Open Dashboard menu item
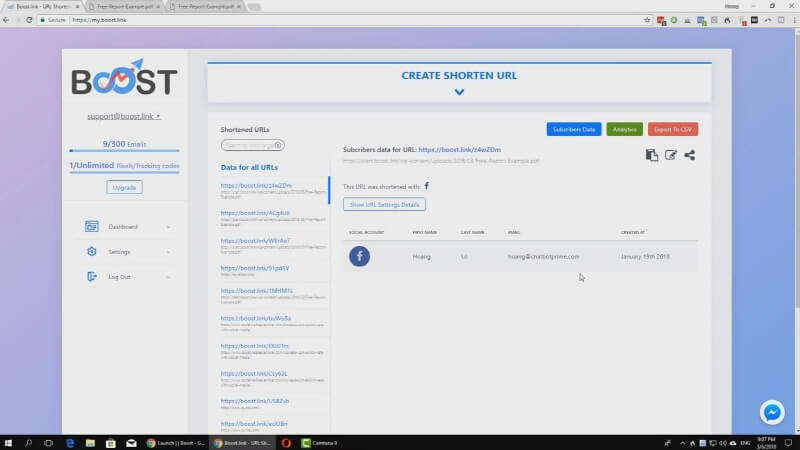 click(123, 227)
